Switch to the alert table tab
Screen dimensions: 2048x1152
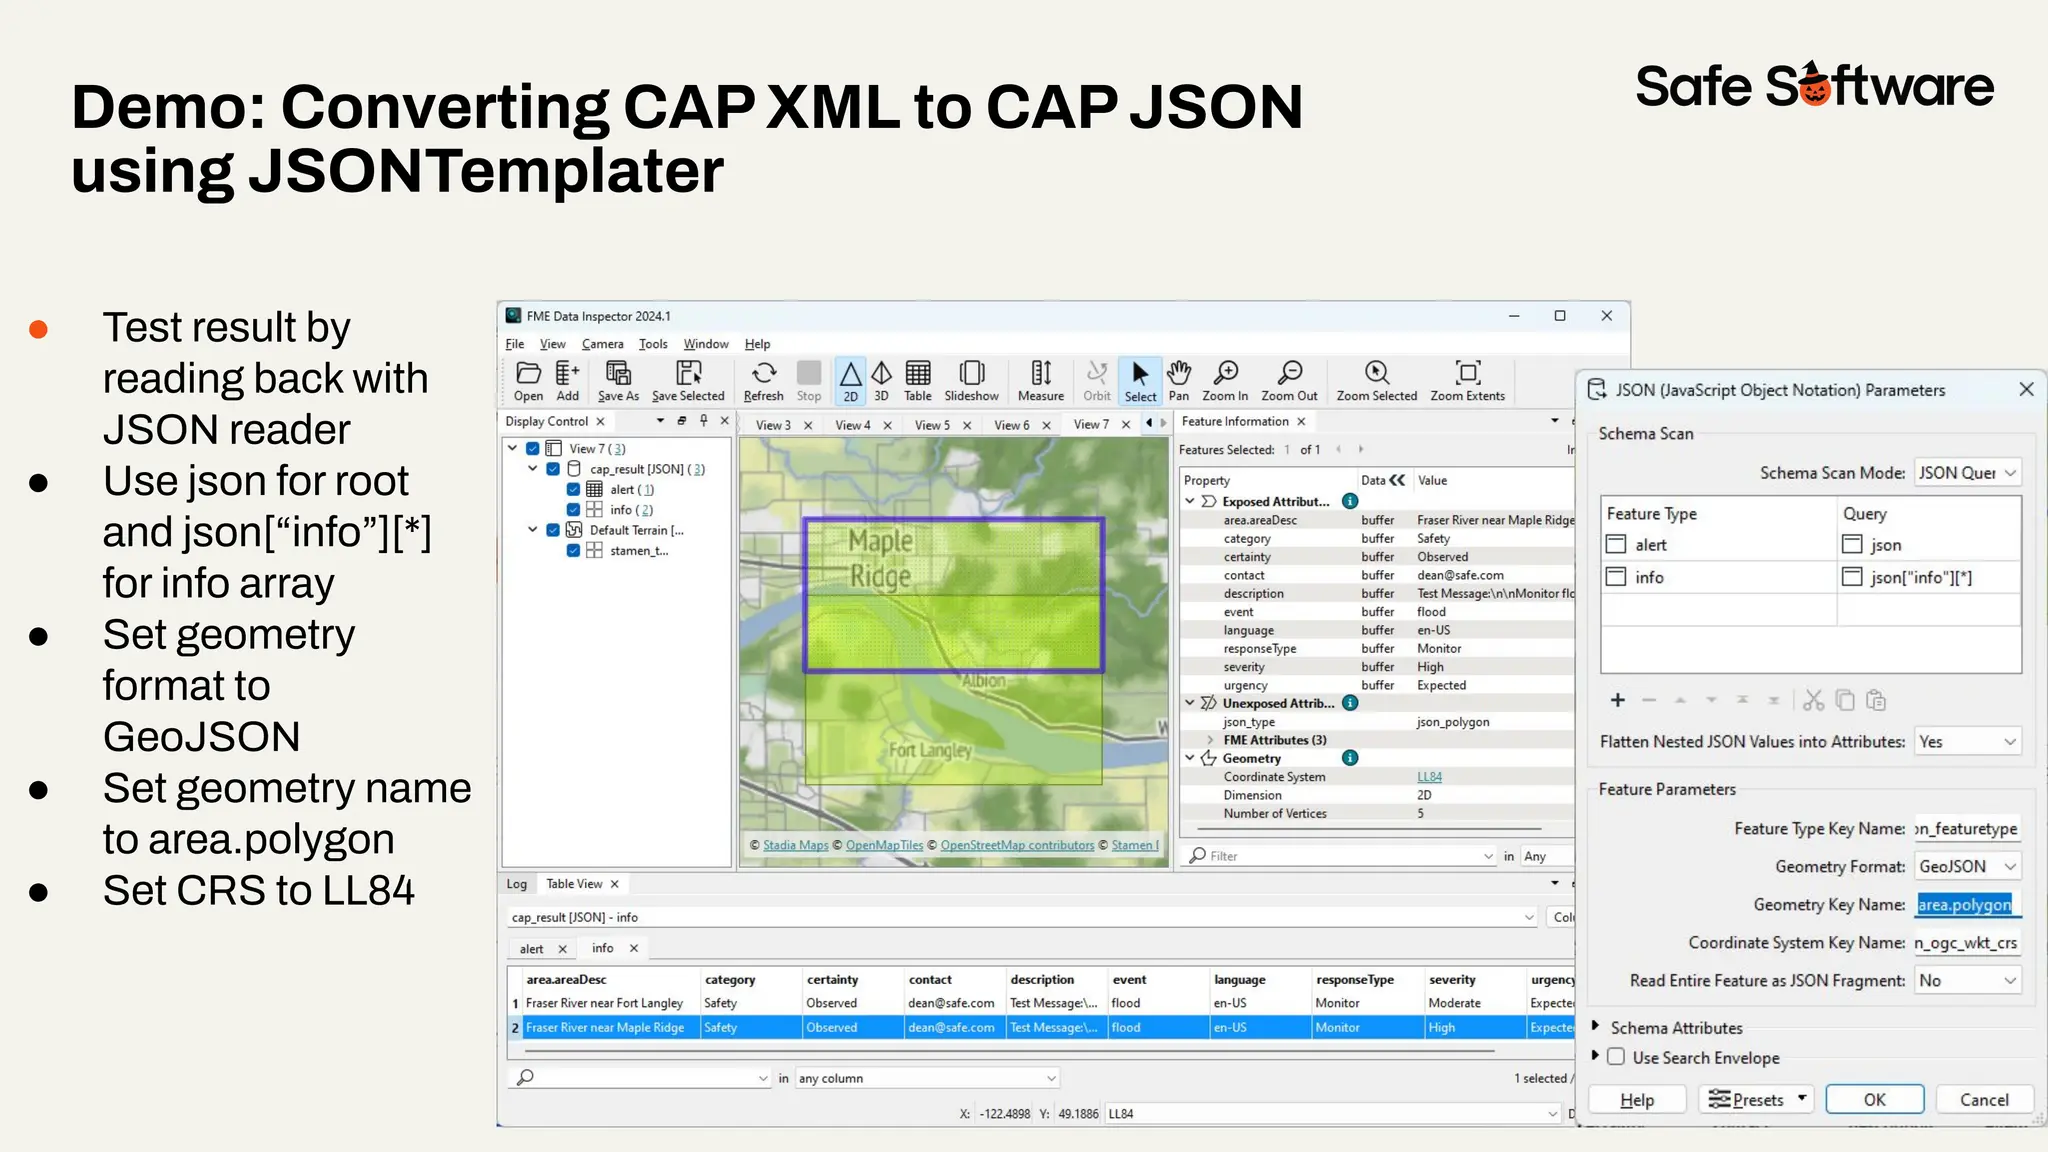[x=531, y=949]
